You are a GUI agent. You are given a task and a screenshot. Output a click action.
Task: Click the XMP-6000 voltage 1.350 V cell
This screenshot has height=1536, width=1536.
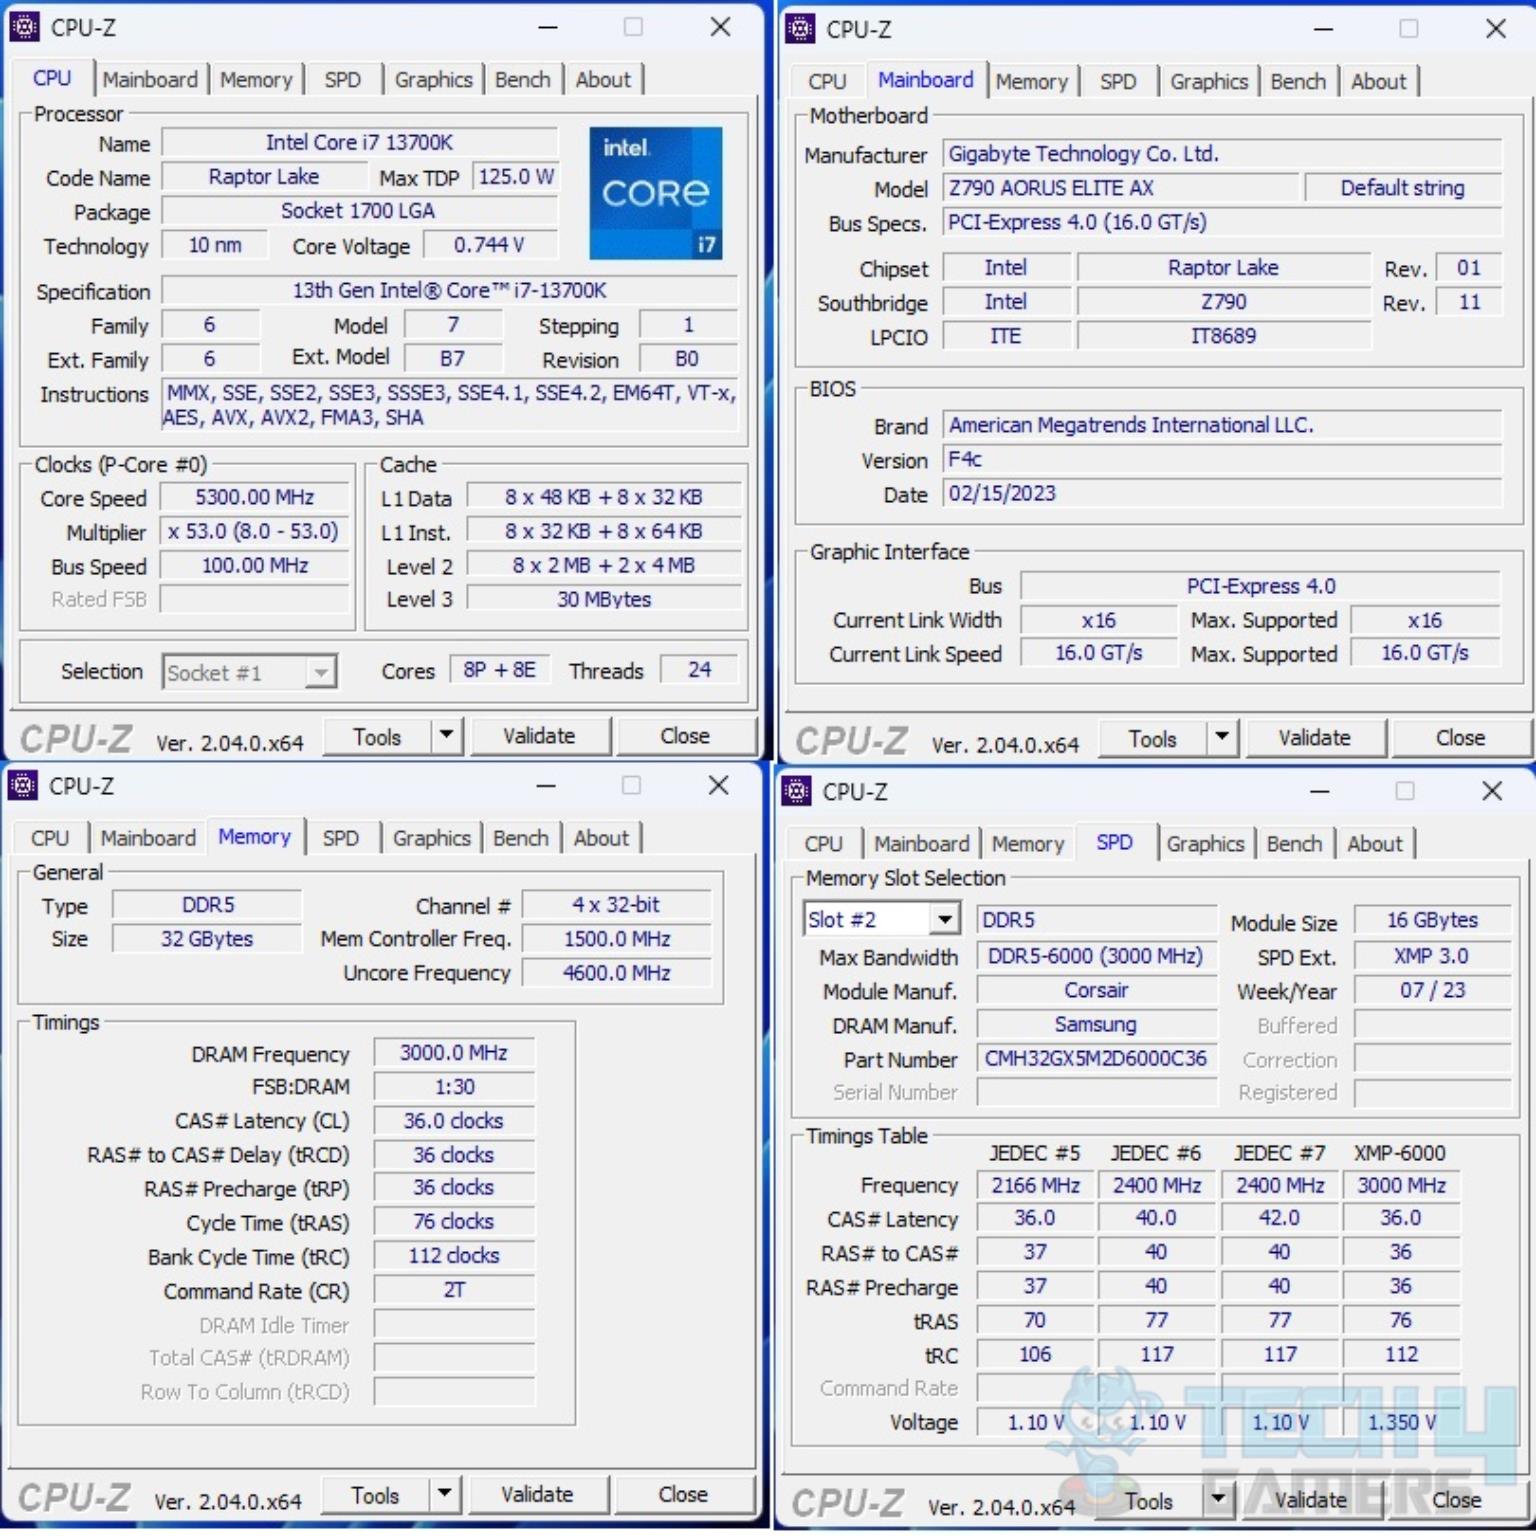1402,1422
